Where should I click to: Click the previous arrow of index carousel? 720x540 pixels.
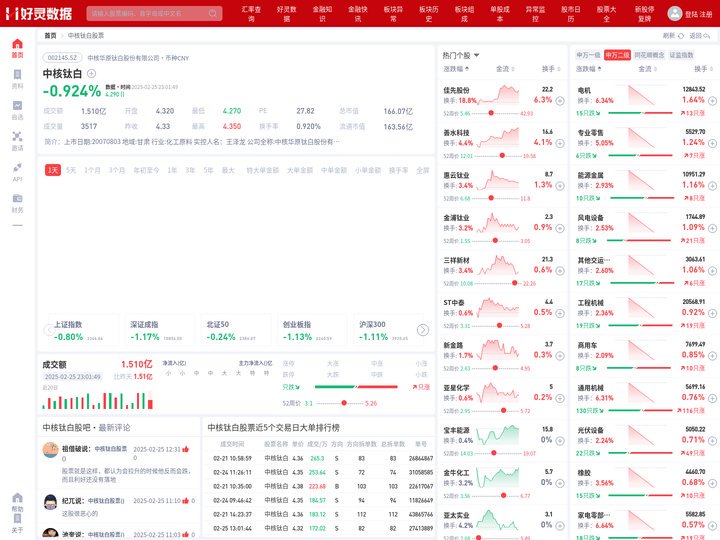pos(49,330)
